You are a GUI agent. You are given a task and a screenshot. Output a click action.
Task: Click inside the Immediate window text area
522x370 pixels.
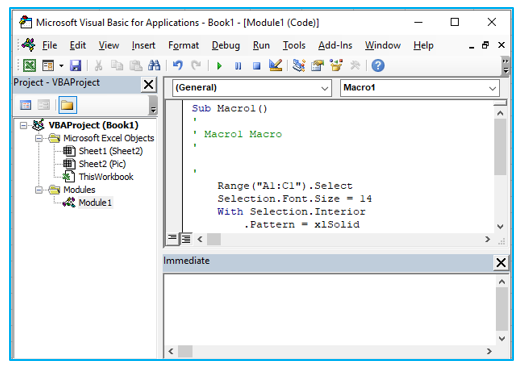(330, 310)
